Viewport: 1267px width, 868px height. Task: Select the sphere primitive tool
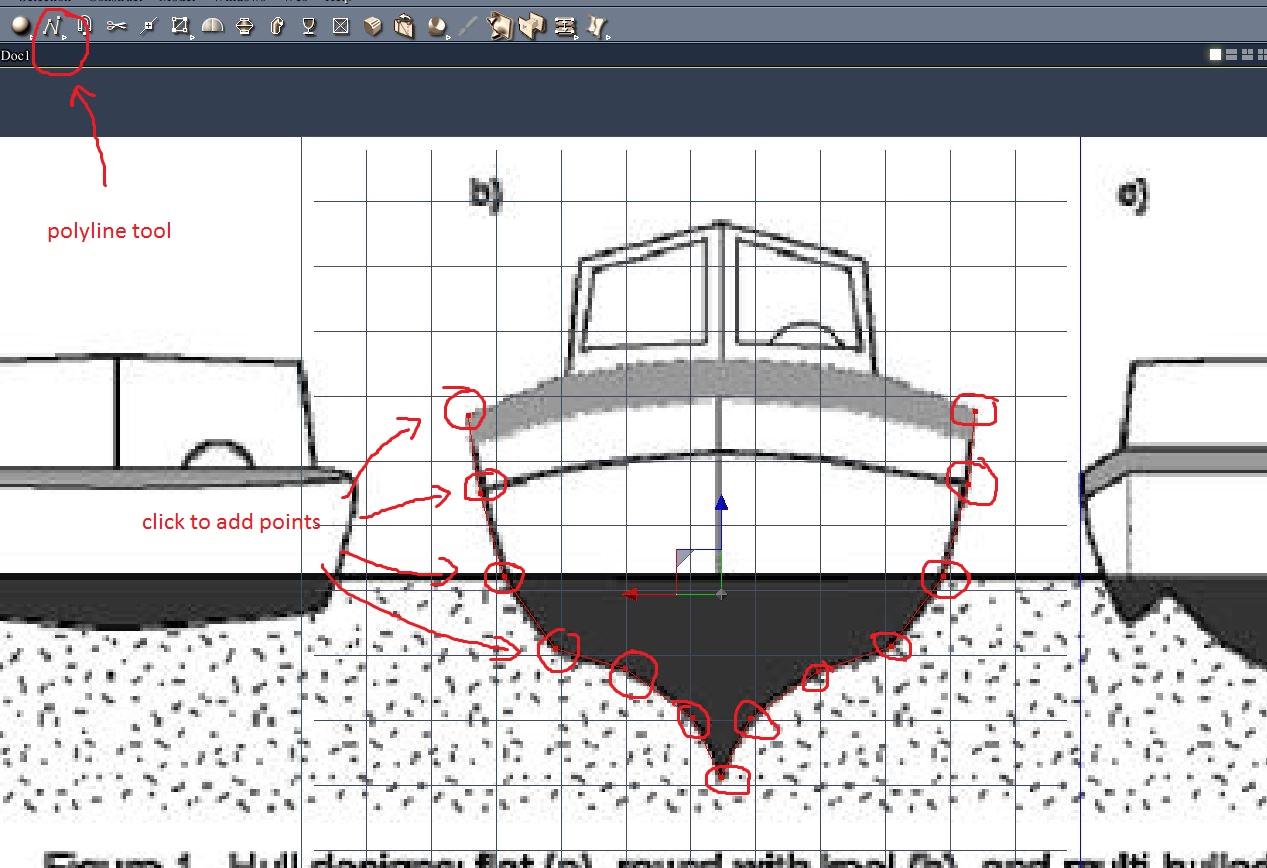click(20, 26)
